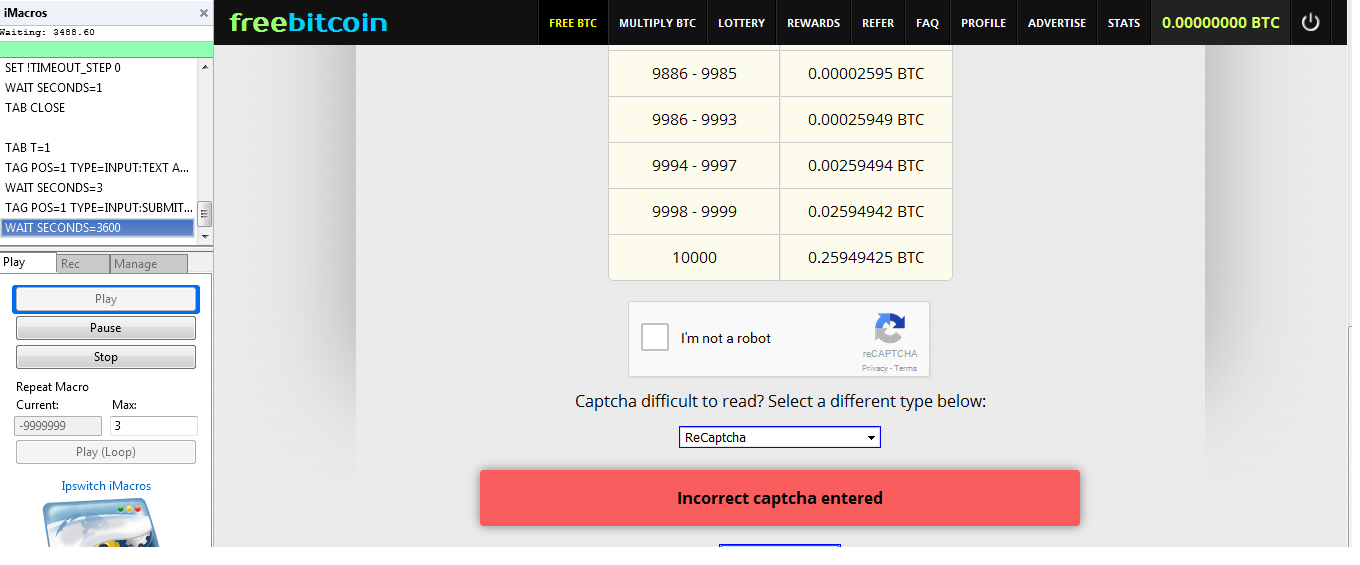Open reCAPTCHA Privacy link
Viewport: 1360px width, 565px height.
coord(875,368)
